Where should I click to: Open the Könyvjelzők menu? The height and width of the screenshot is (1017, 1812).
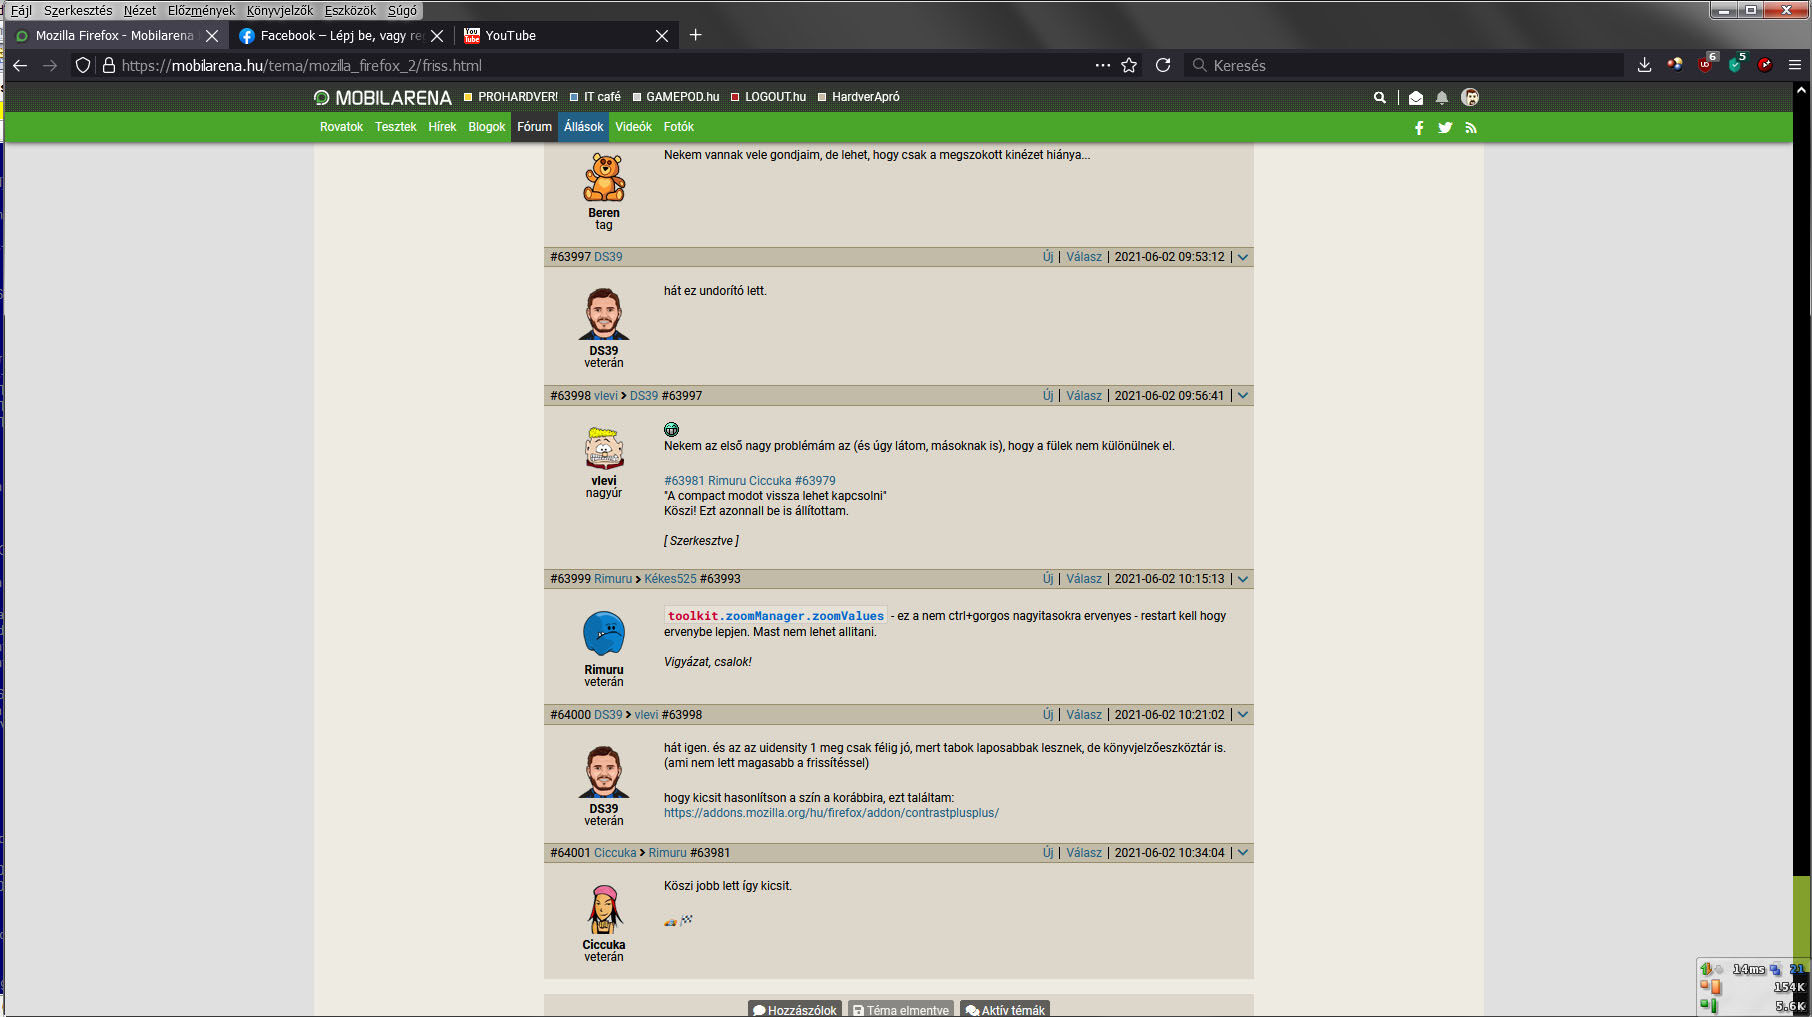[280, 10]
